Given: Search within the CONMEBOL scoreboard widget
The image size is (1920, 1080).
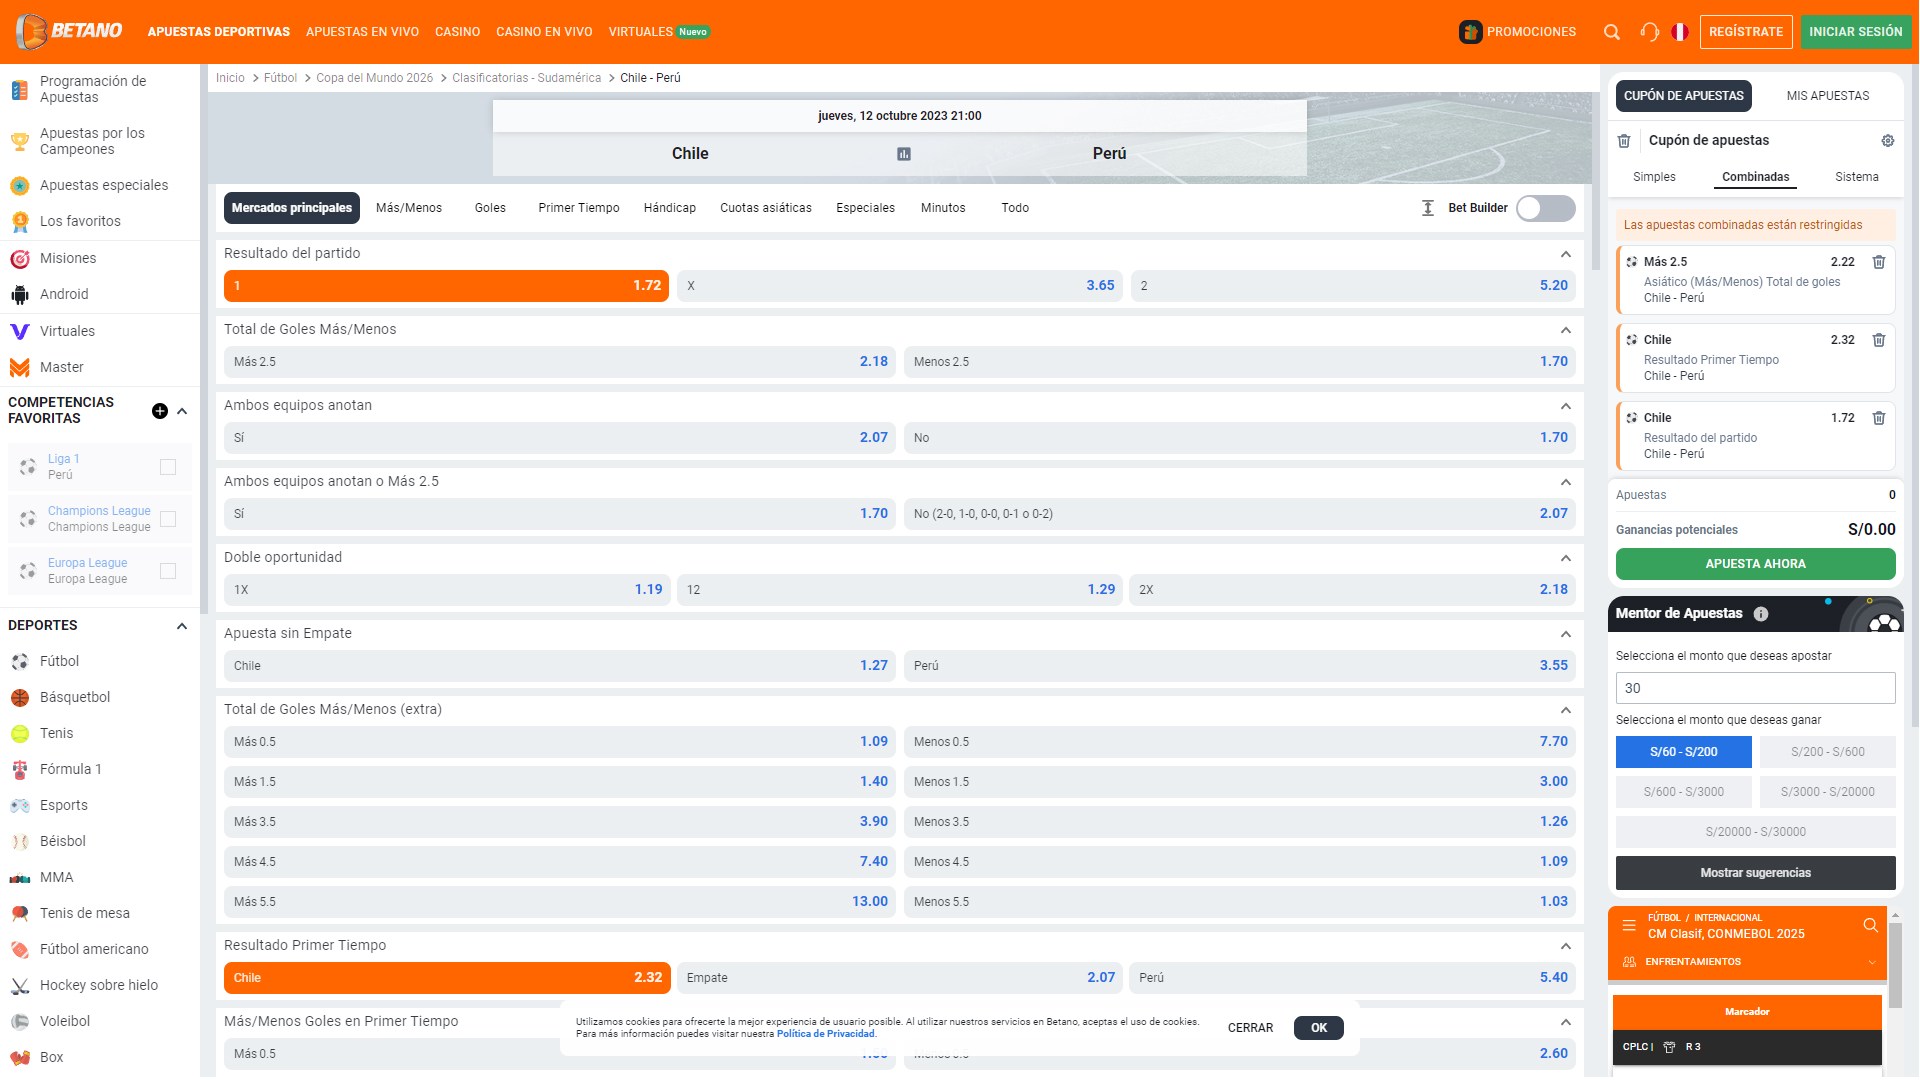Looking at the screenshot, I should point(1870,926).
